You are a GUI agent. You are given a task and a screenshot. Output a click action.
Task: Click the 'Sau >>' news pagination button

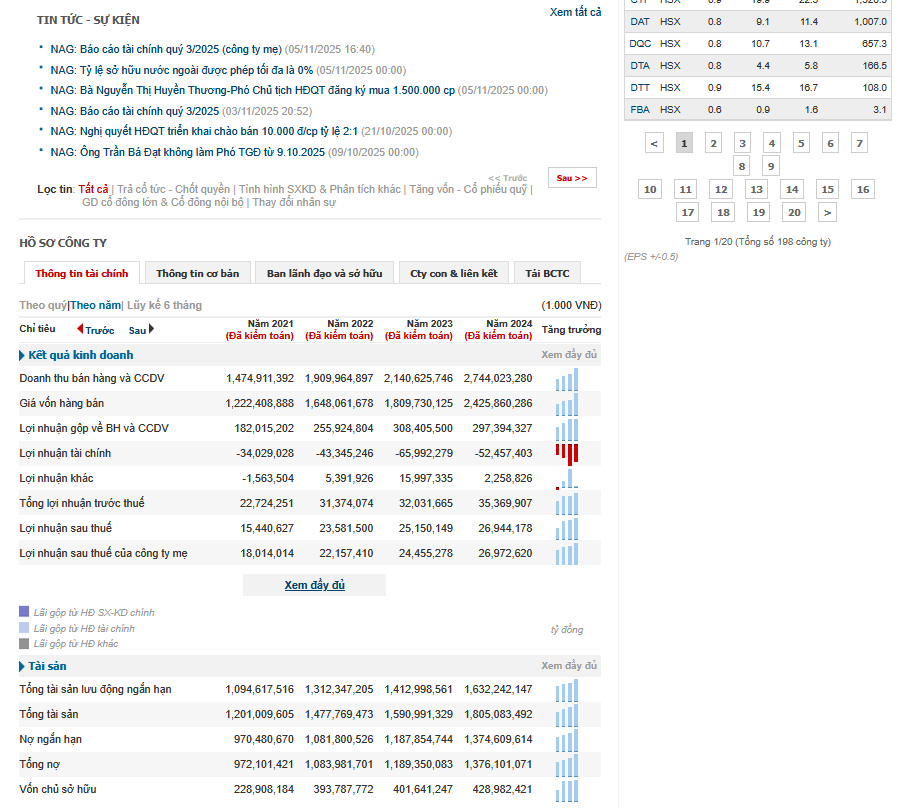pos(572,178)
